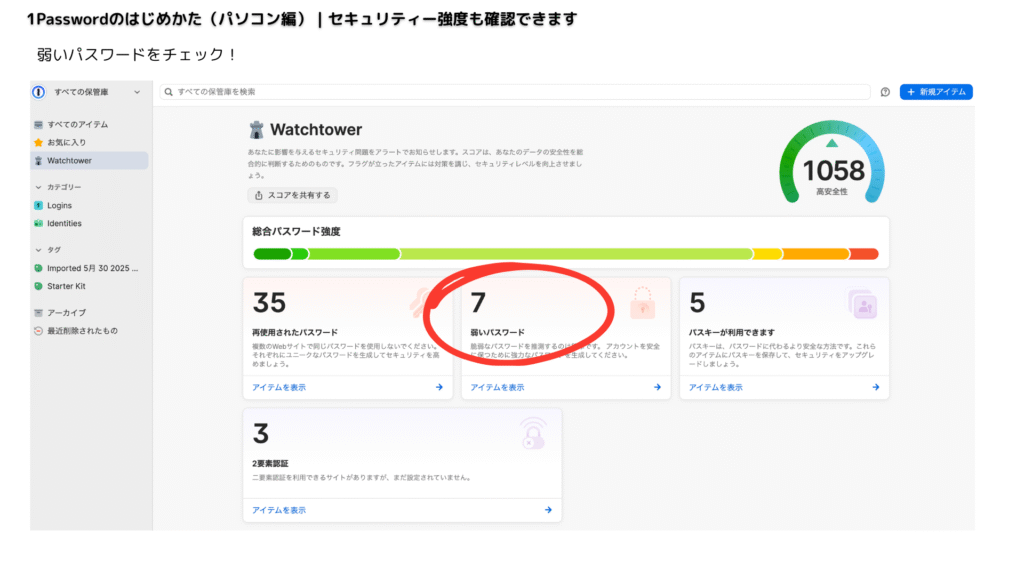Select the Starter Kit tag
1024x576 pixels.
tap(89, 286)
